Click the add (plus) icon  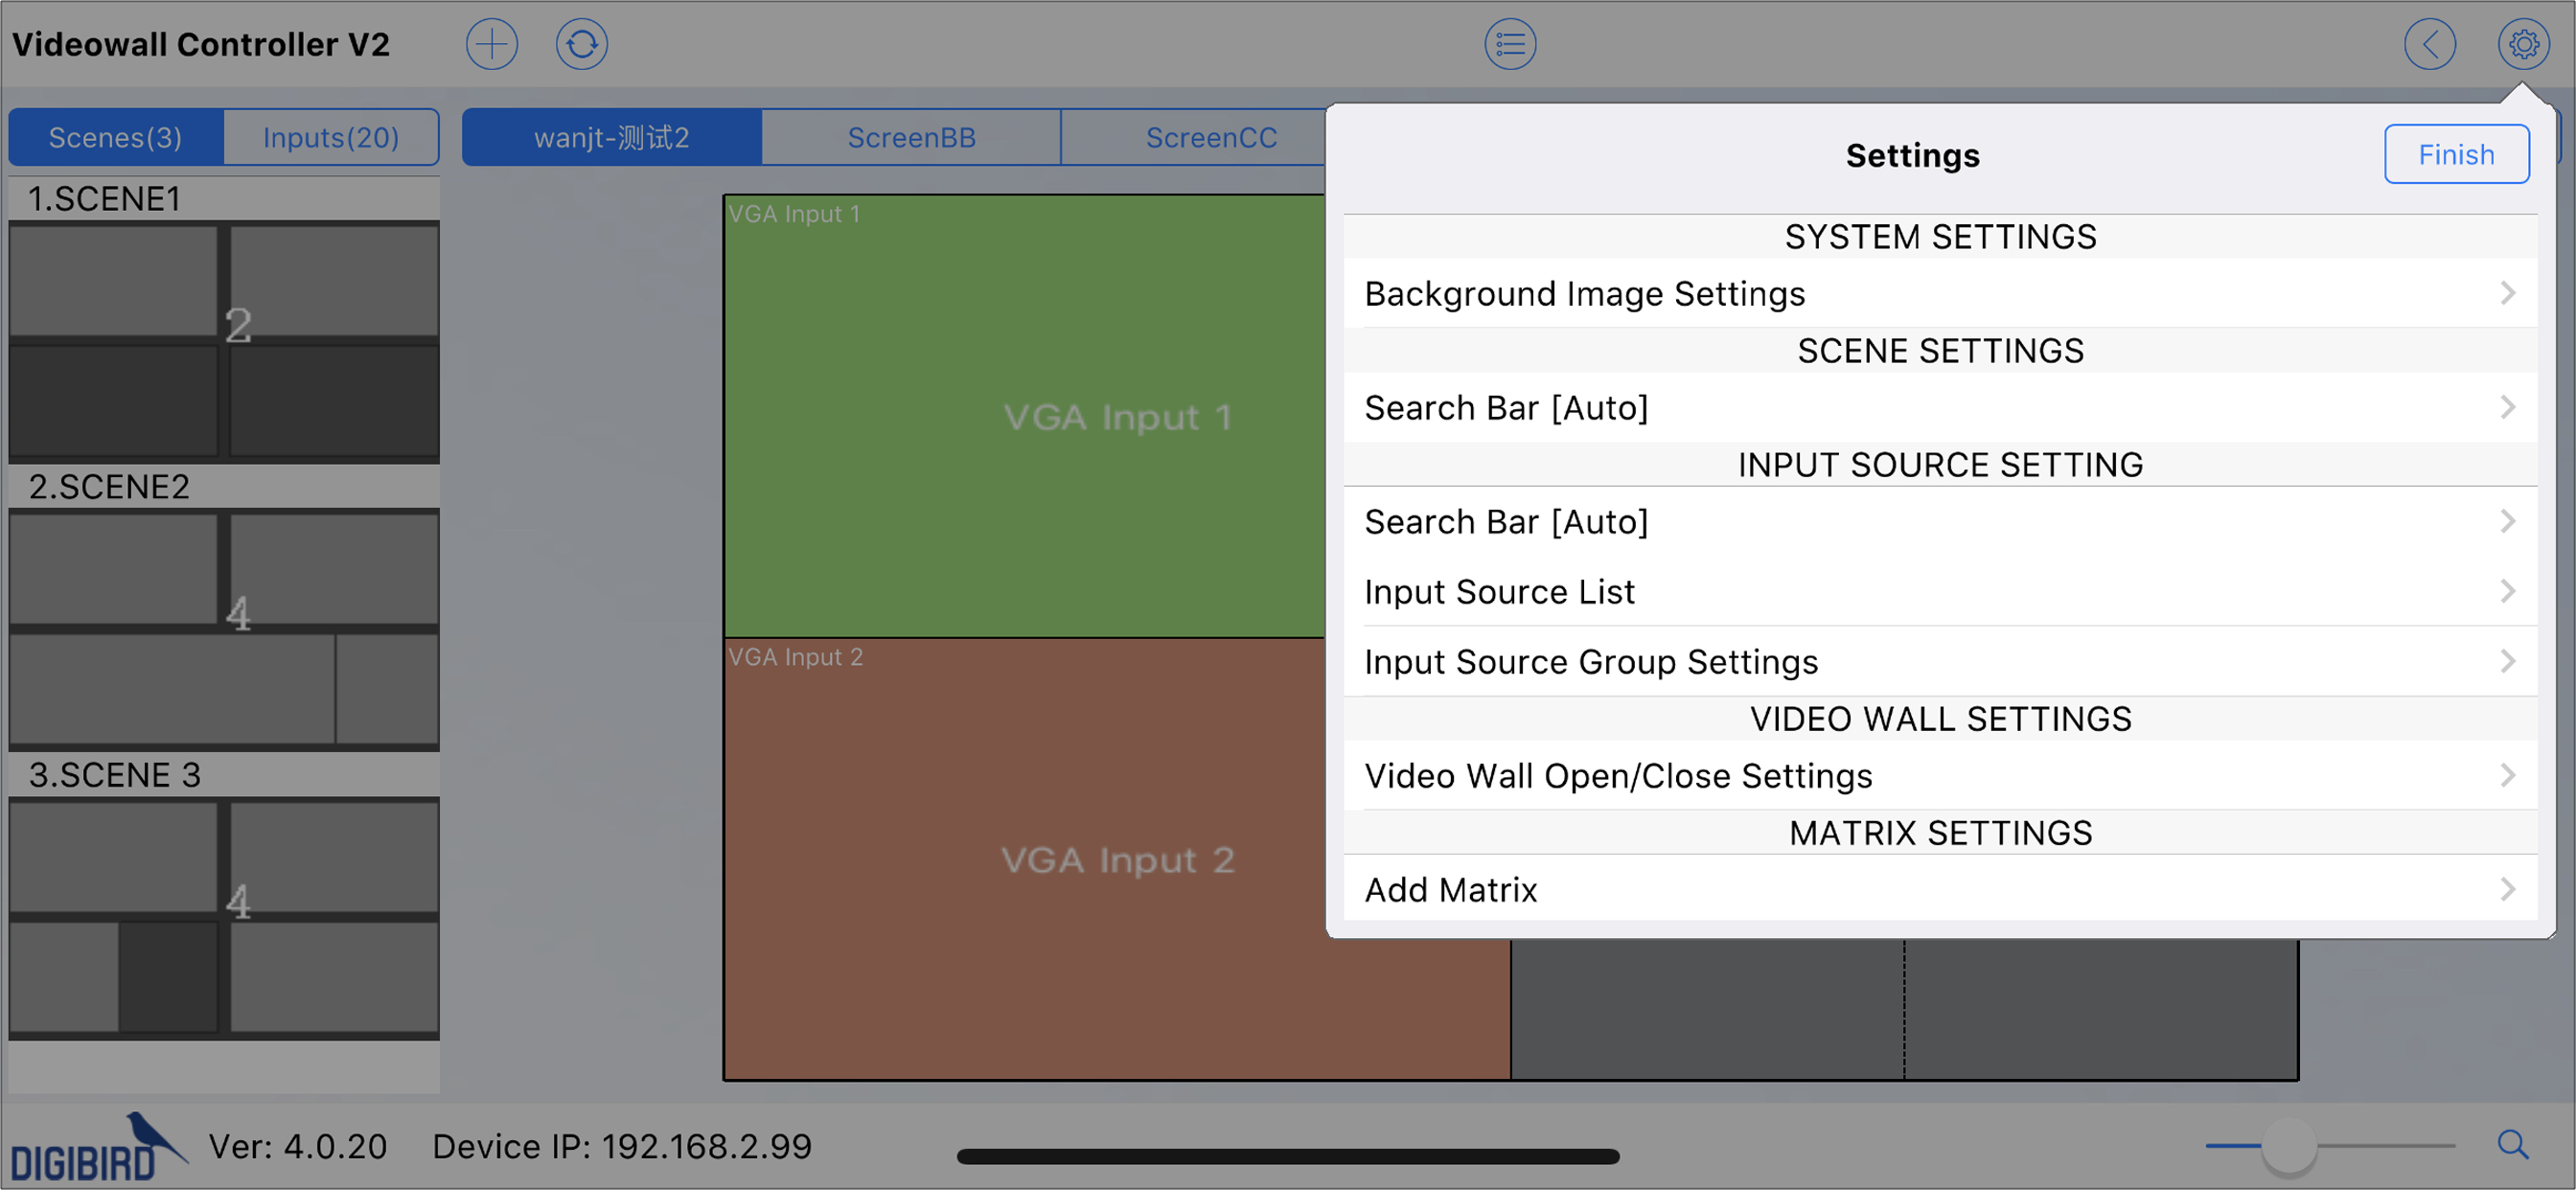pyautogui.click(x=491, y=44)
